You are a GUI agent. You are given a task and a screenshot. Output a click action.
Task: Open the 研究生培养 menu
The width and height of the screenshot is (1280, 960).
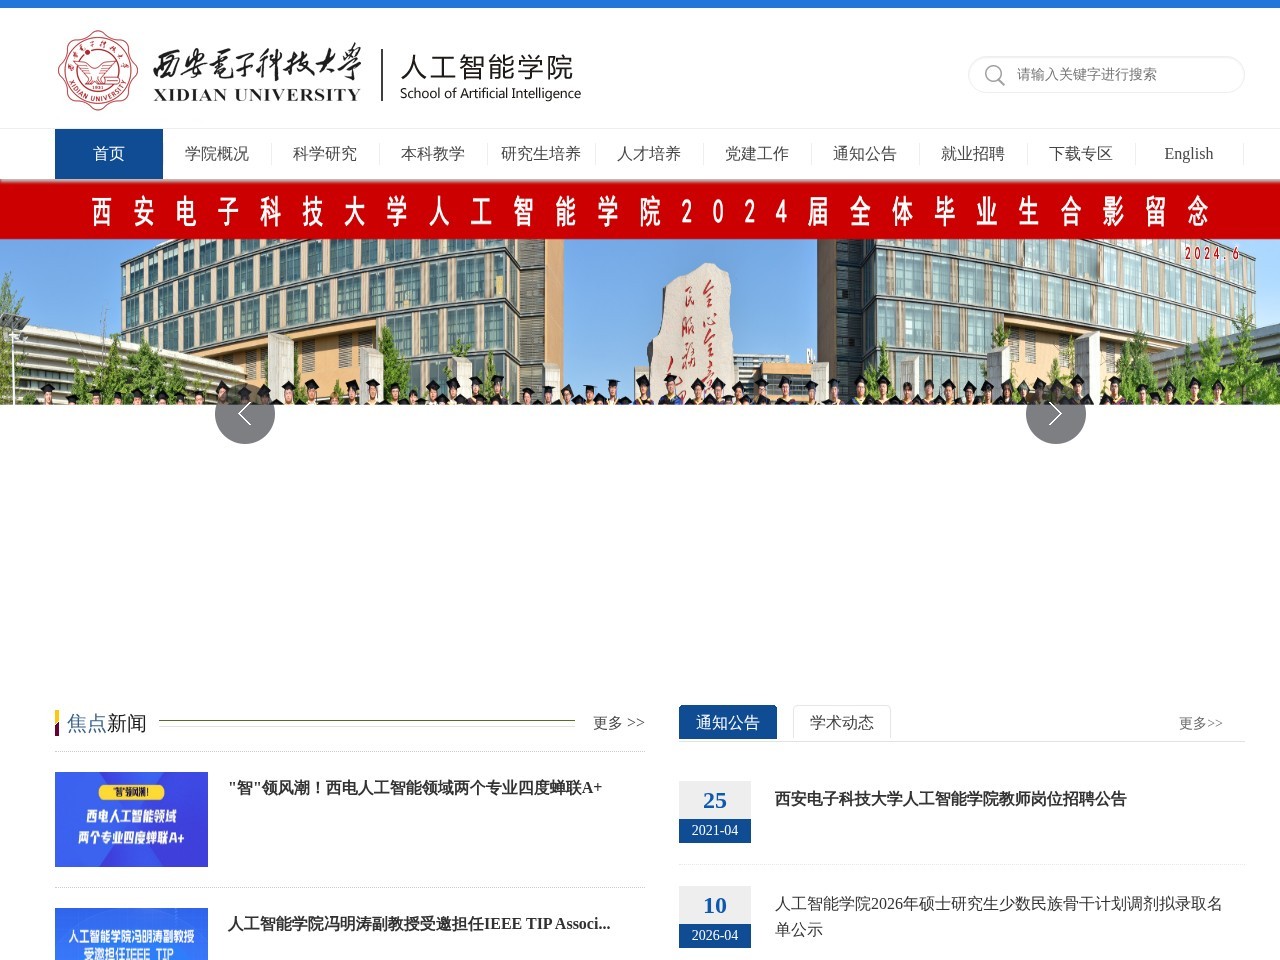pyautogui.click(x=540, y=153)
